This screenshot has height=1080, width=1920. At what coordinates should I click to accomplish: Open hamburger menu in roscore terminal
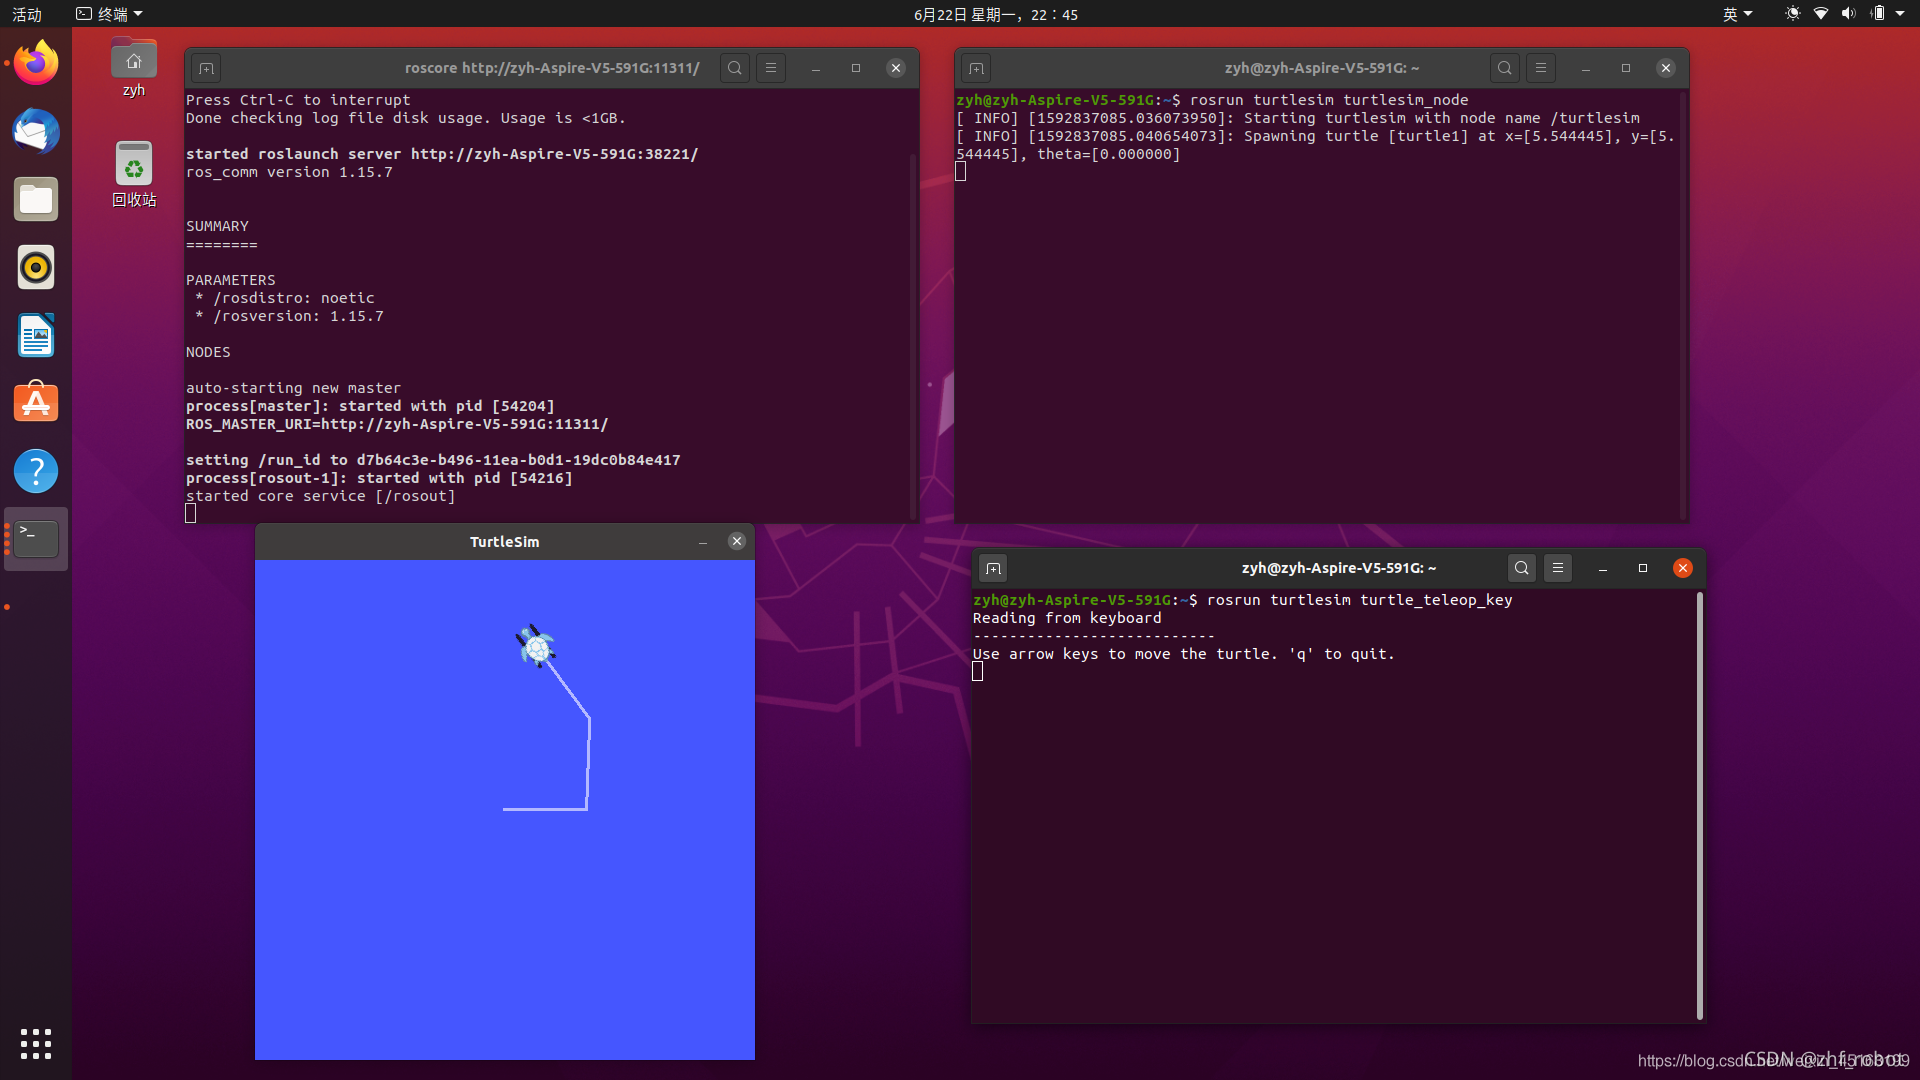coord(771,68)
